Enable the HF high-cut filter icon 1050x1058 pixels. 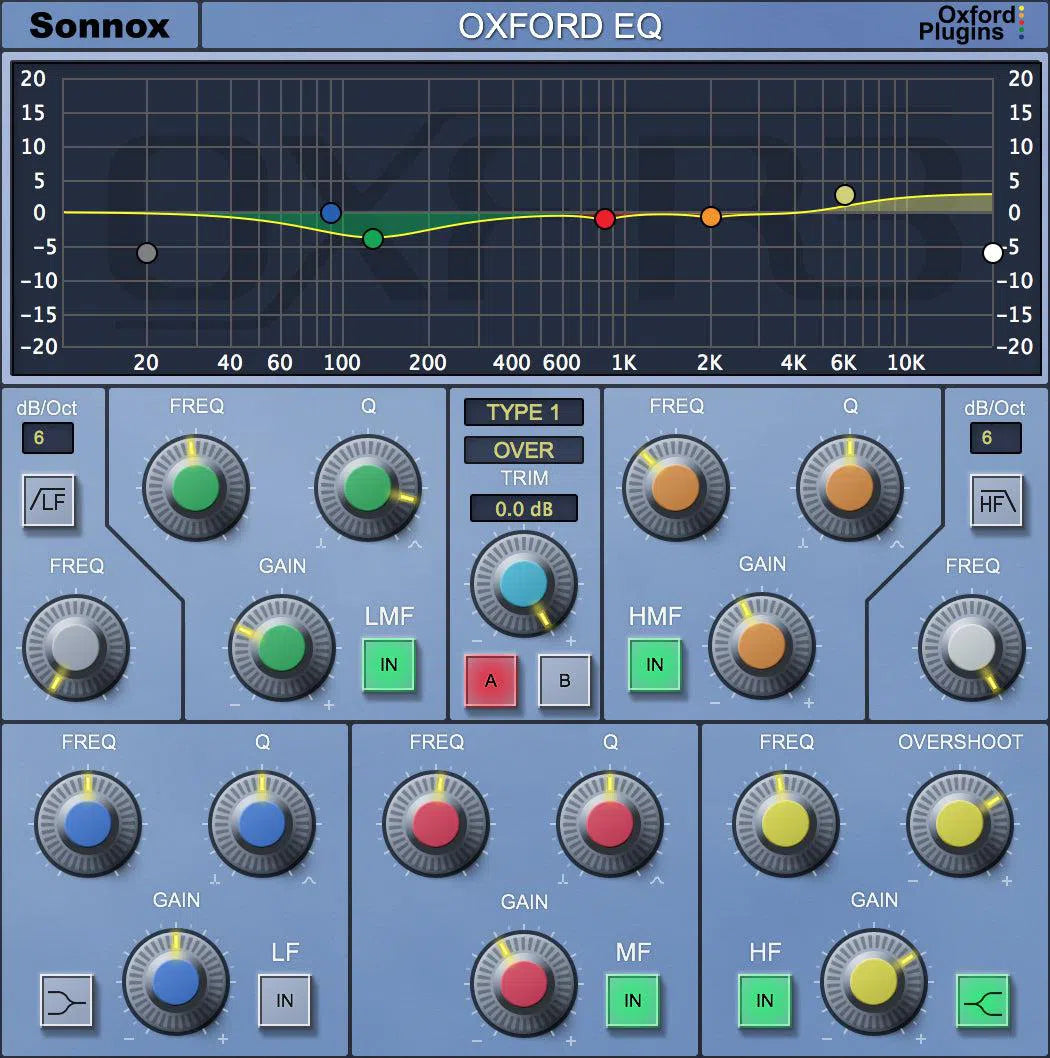pyautogui.click(x=996, y=502)
